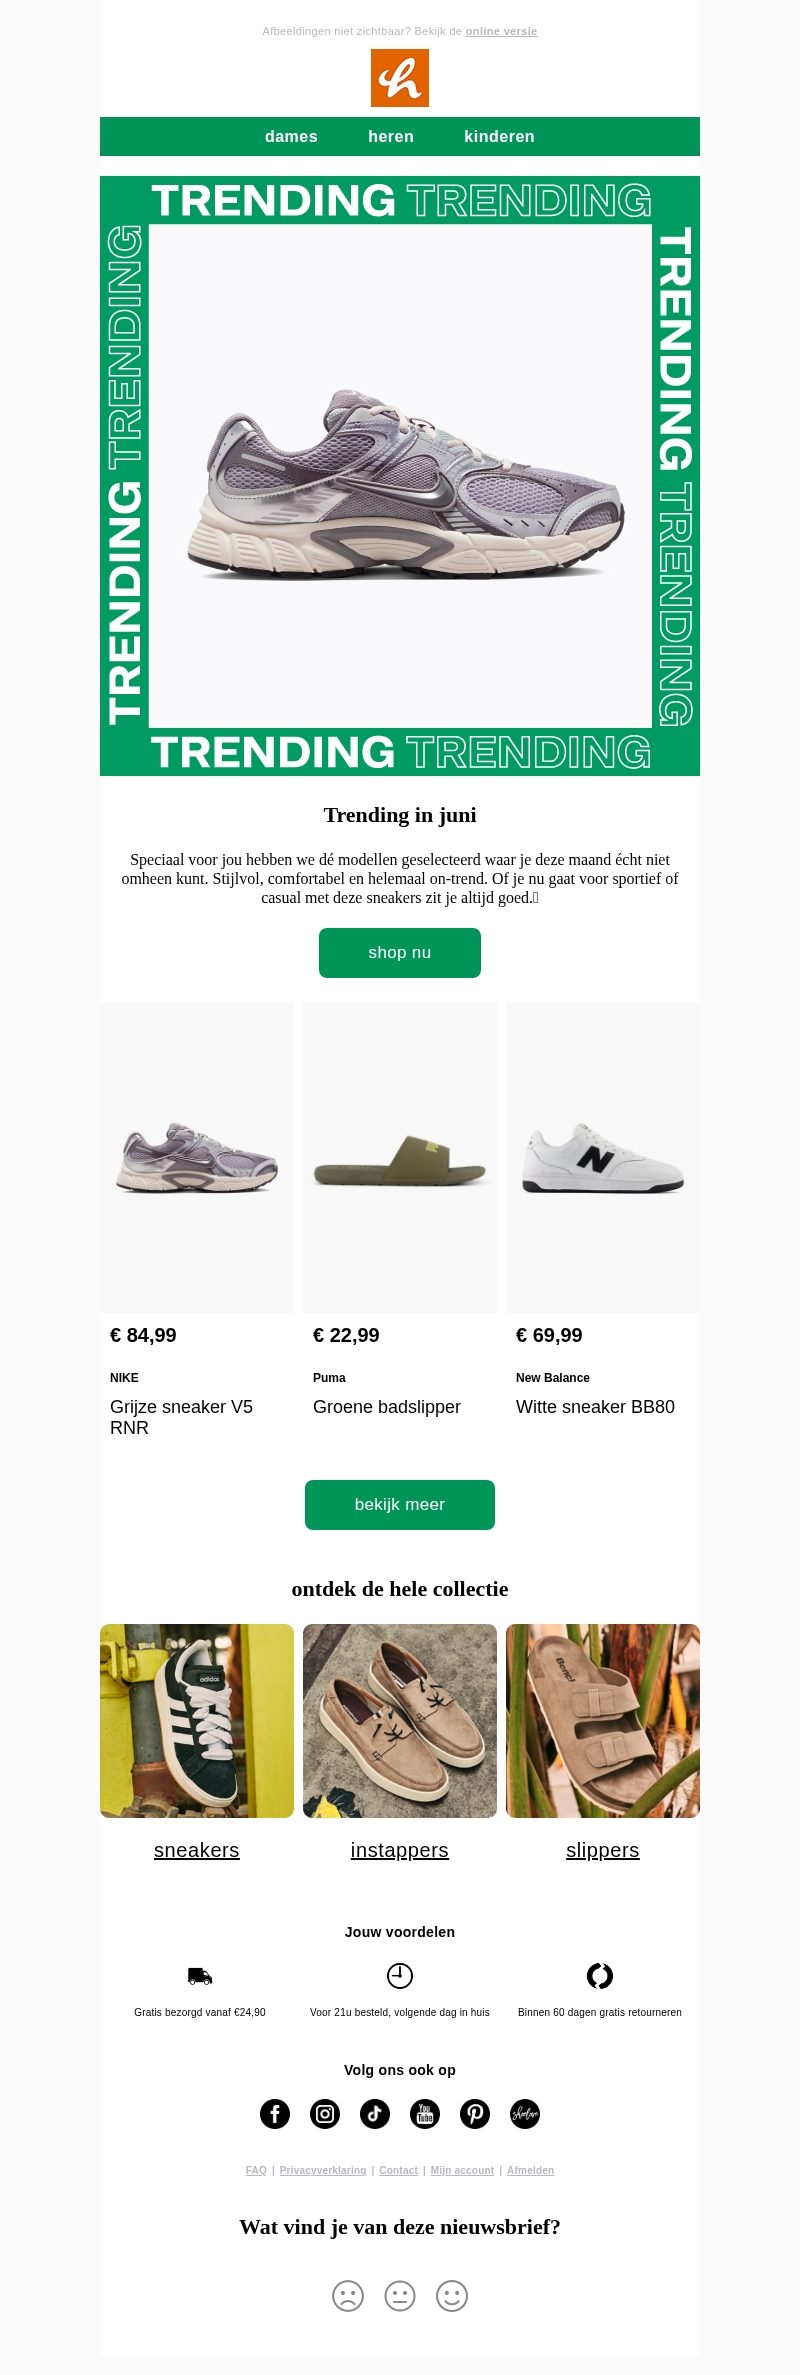This screenshot has height=2375, width=800.
Task: Select the happy face feedback icon
Action: point(452,2296)
